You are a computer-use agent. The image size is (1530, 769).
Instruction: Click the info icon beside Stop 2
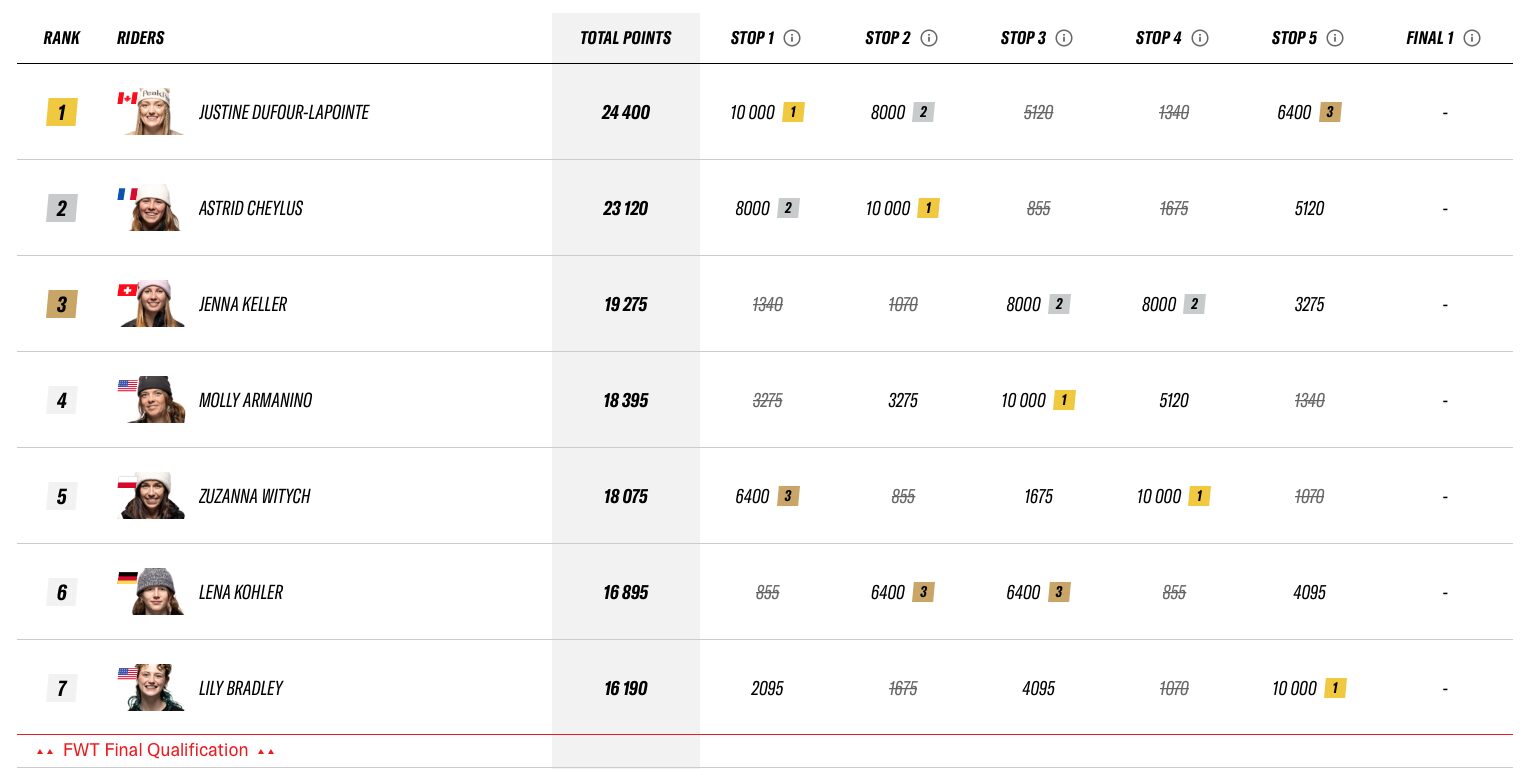pyautogui.click(x=929, y=38)
